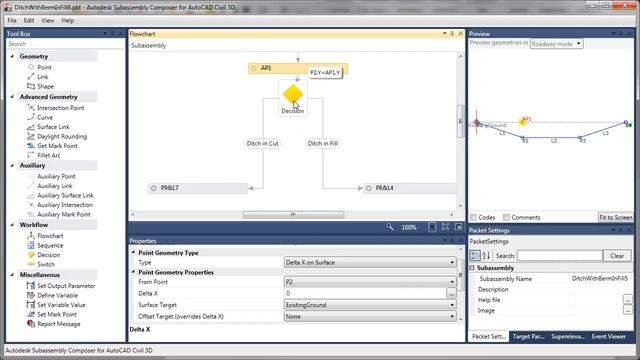The height and width of the screenshot is (360, 640).
Task: Click the zoom magnifier icon in the flowchart bar
Action: [x=390, y=227]
